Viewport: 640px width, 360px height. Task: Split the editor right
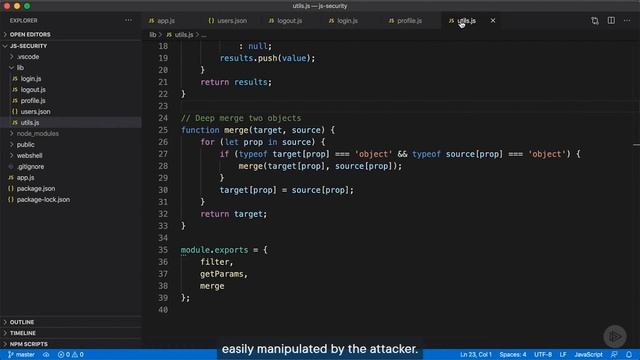point(611,20)
